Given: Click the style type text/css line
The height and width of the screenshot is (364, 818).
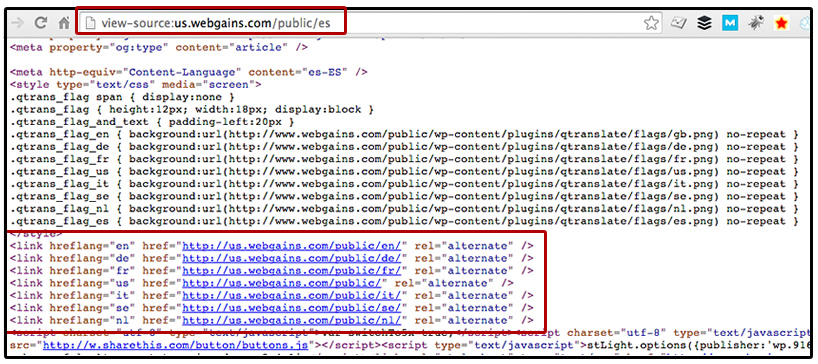Looking at the screenshot, I should click(x=136, y=84).
